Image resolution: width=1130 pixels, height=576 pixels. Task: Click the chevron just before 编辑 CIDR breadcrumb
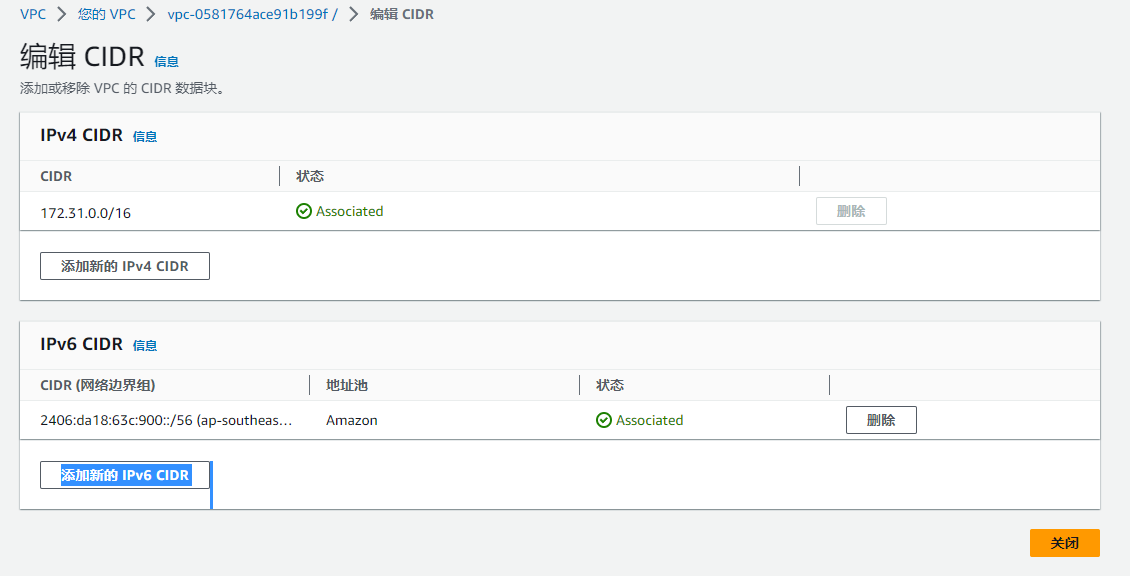[353, 15]
